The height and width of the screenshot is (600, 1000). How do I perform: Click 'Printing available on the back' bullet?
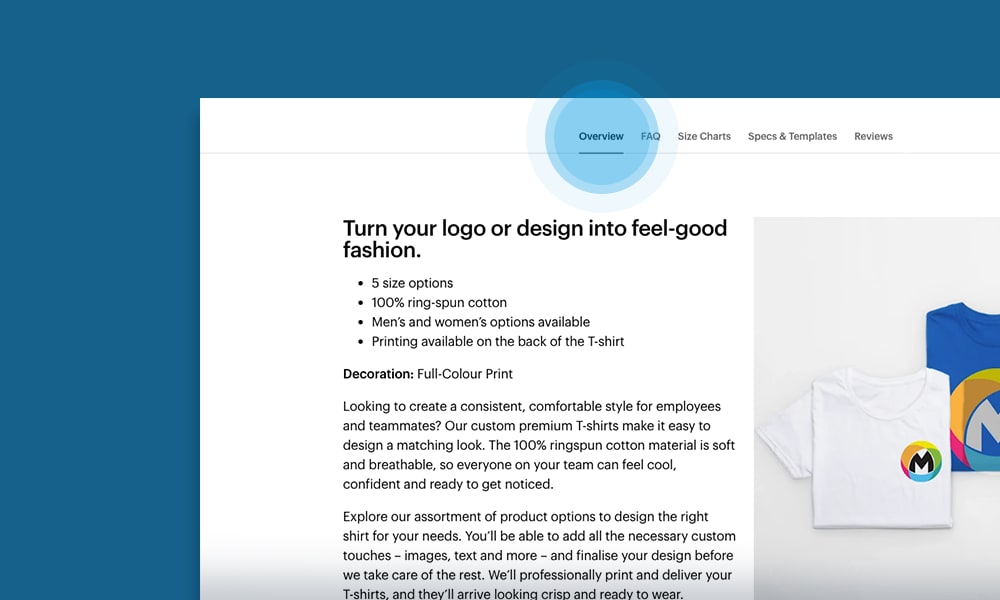click(497, 342)
